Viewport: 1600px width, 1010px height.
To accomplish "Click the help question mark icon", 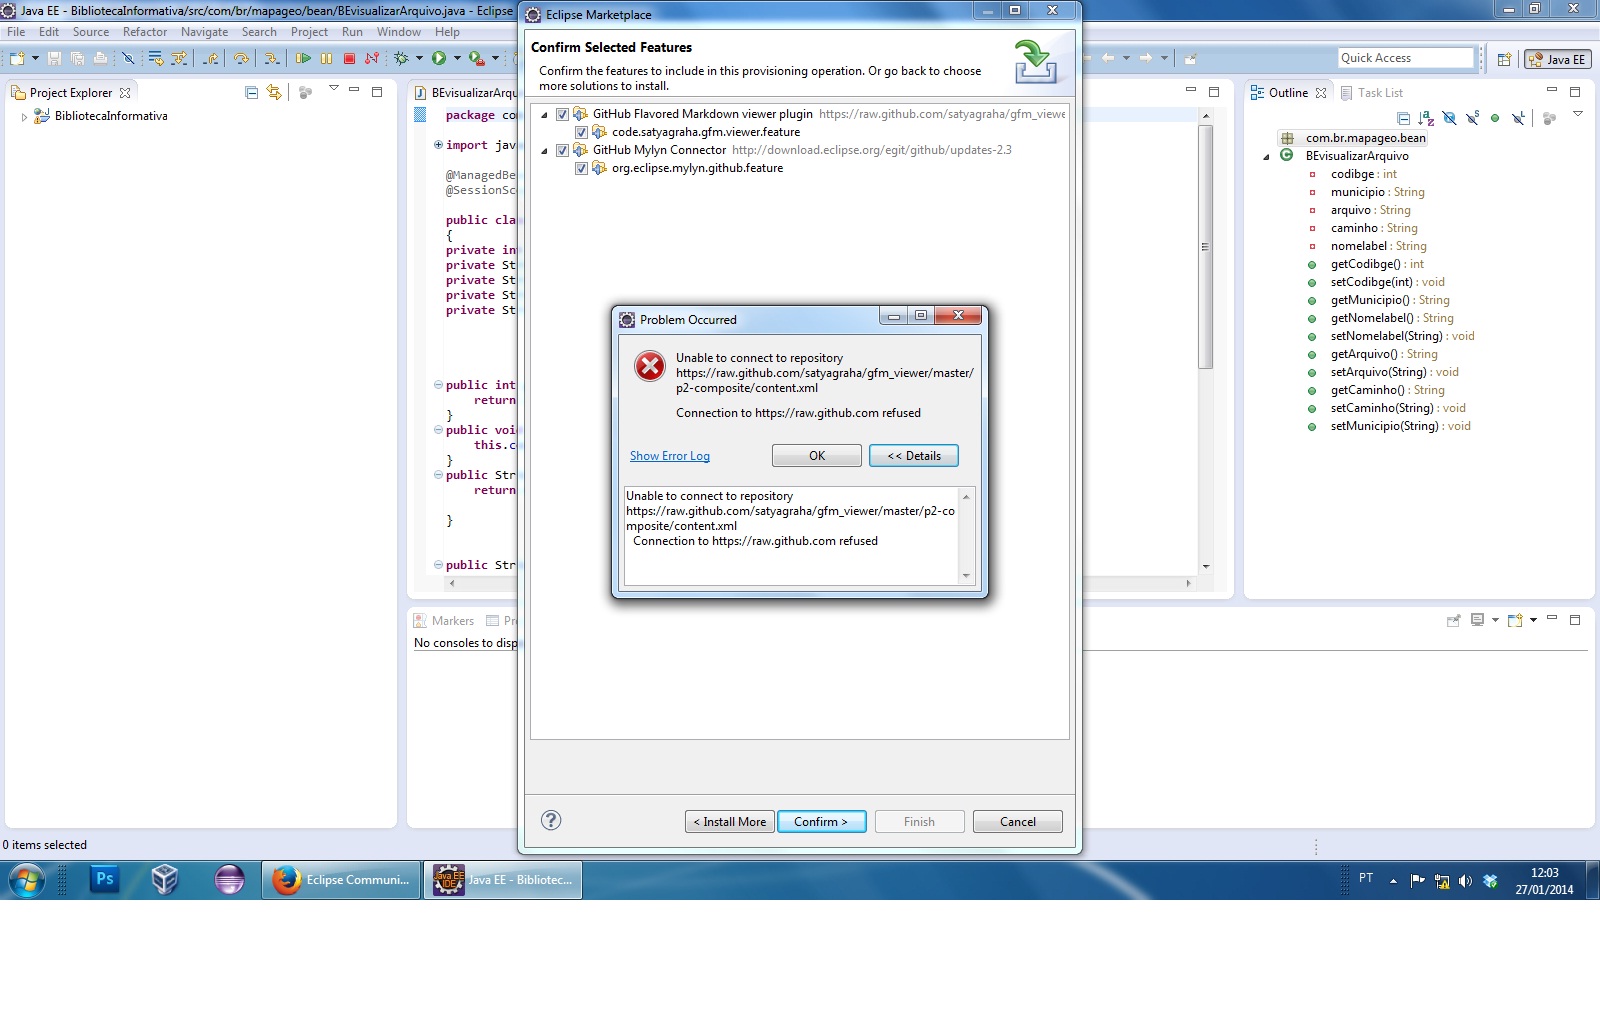I will tap(551, 820).
